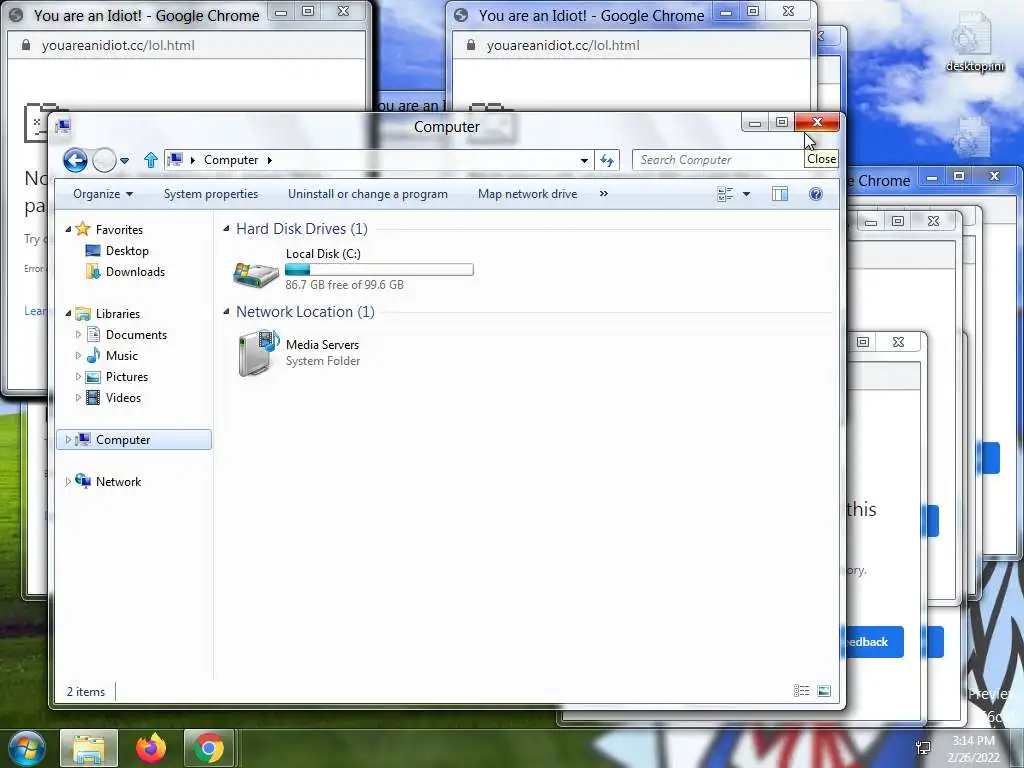Click Computer window title bar icon

(63, 126)
